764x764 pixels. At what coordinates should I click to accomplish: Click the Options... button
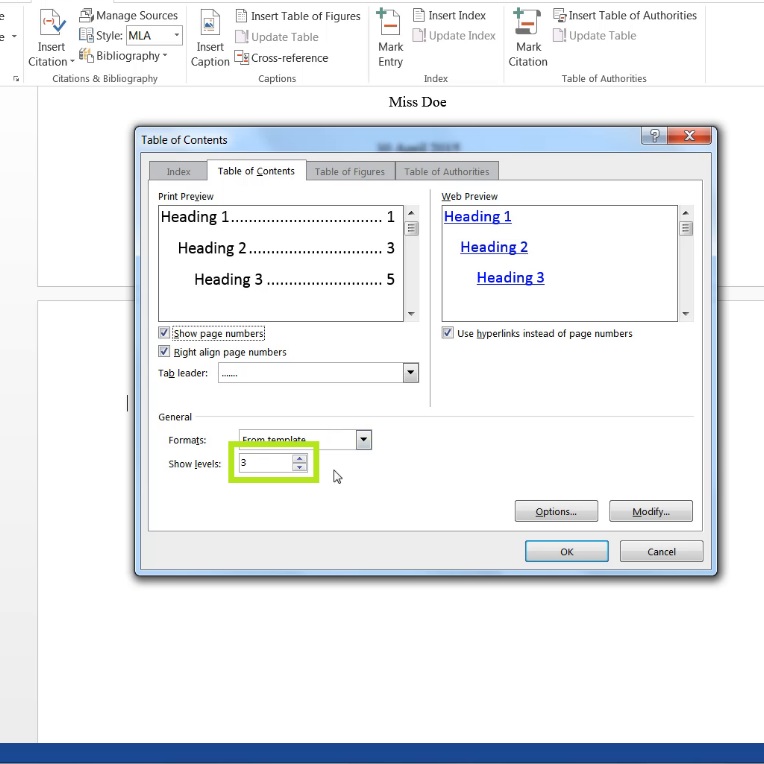pyautogui.click(x=556, y=511)
